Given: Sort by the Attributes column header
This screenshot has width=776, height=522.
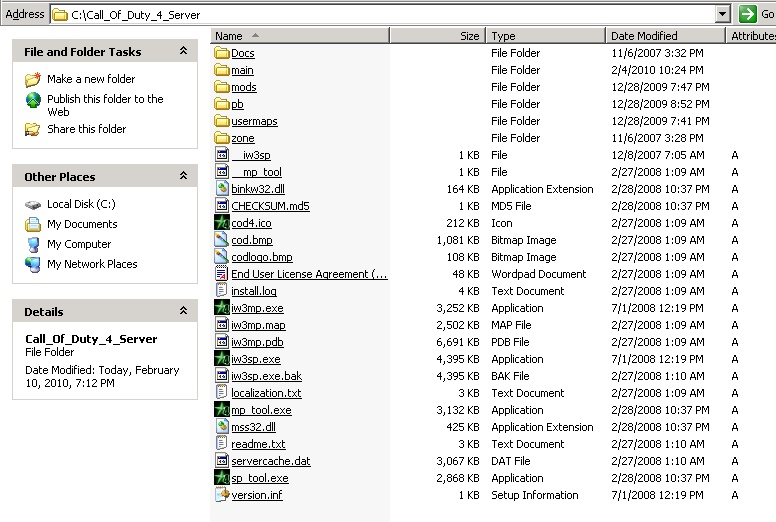Looking at the screenshot, I should [751, 36].
